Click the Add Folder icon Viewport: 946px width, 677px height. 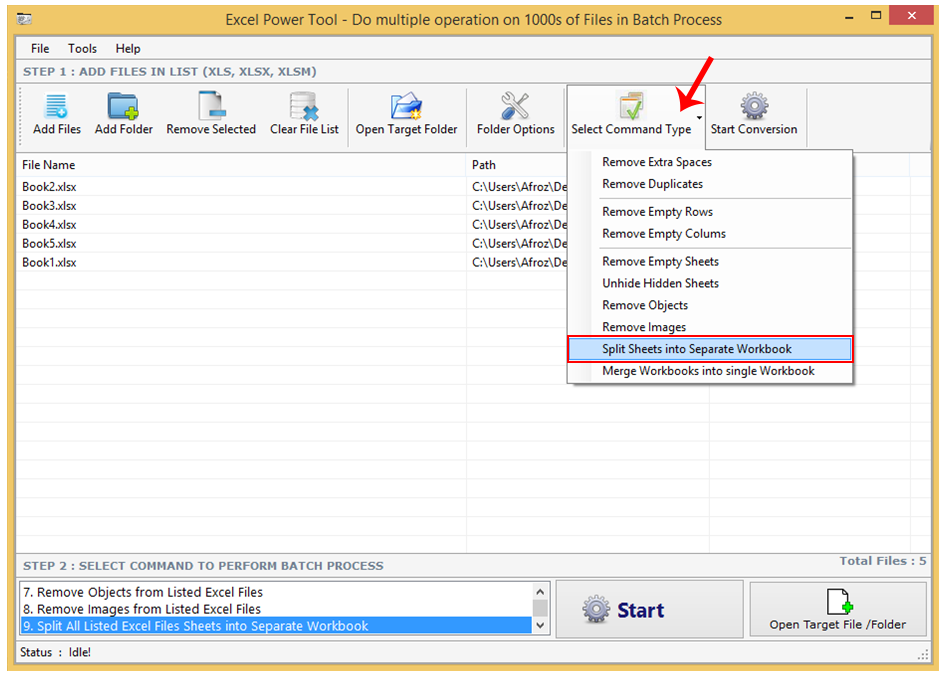tap(123, 106)
